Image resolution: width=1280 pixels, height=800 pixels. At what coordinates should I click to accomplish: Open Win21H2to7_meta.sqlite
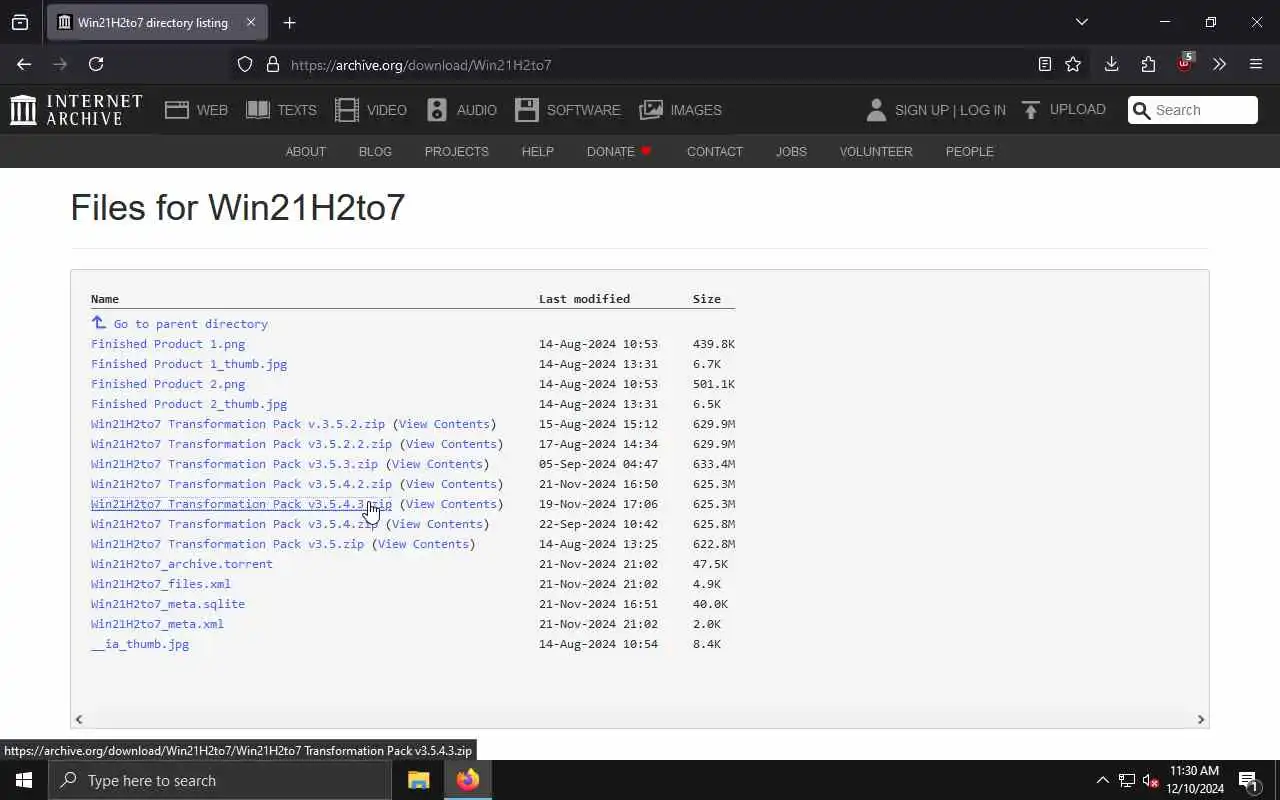[x=168, y=604]
